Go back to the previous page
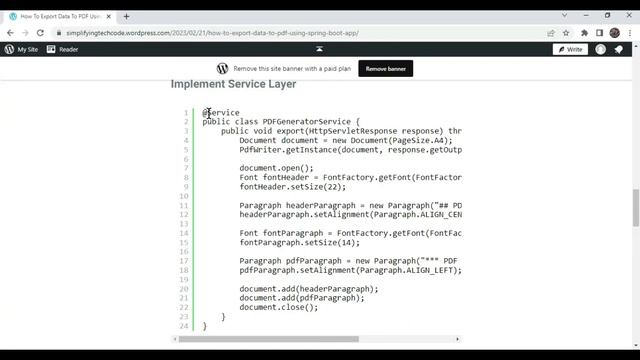 tap(10, 33)
